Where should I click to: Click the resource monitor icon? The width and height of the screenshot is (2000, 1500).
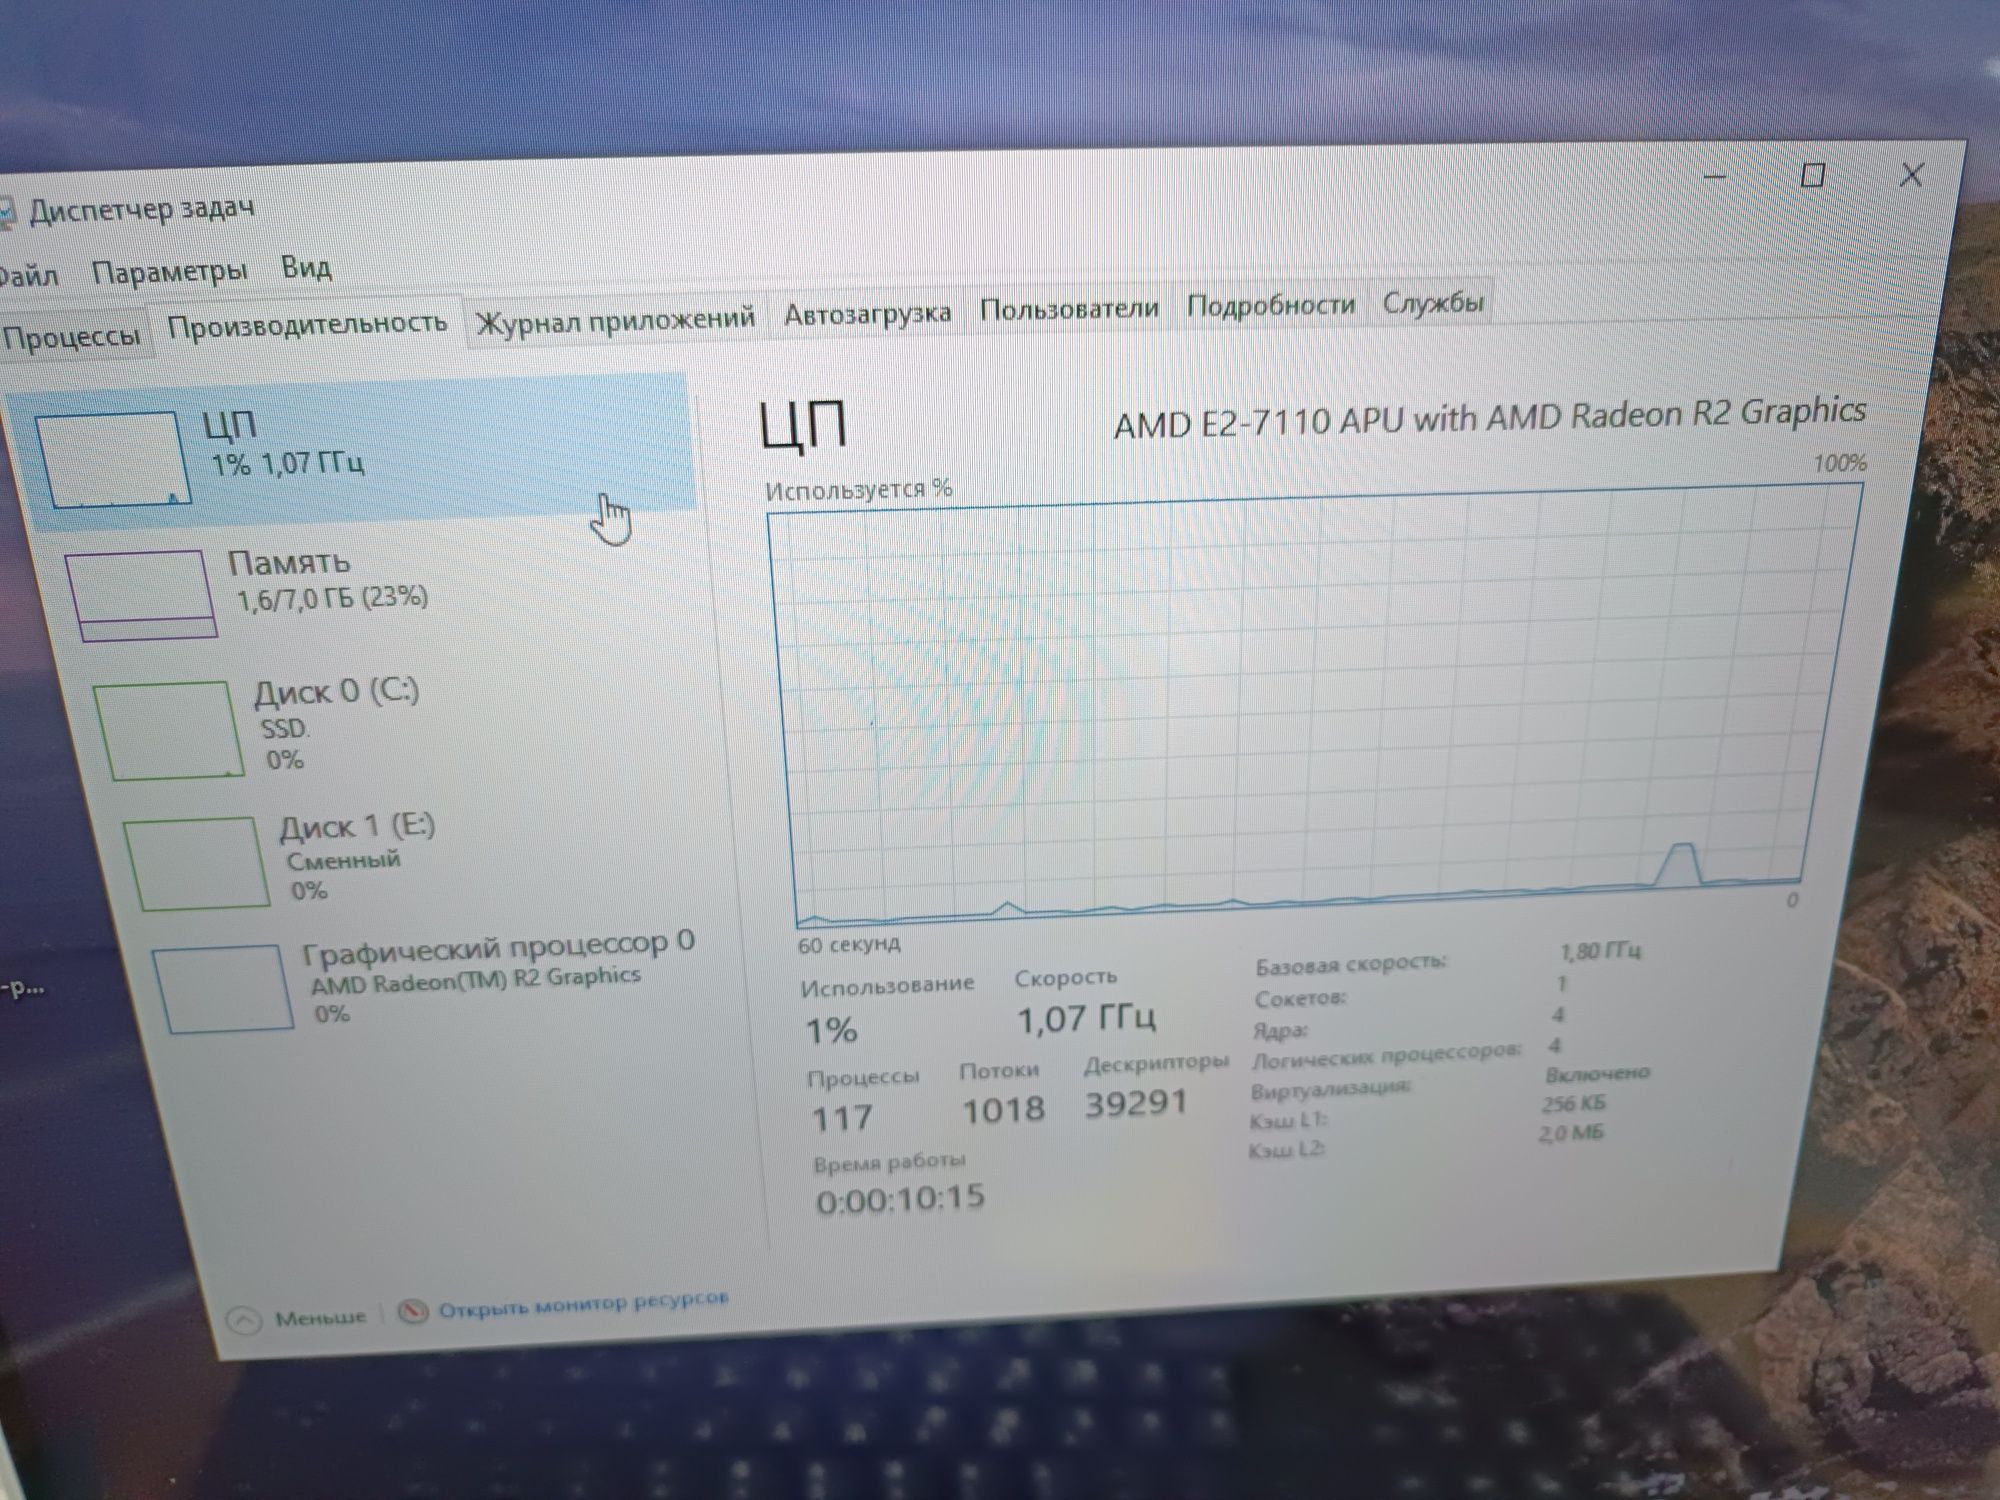pos(412,1311)
